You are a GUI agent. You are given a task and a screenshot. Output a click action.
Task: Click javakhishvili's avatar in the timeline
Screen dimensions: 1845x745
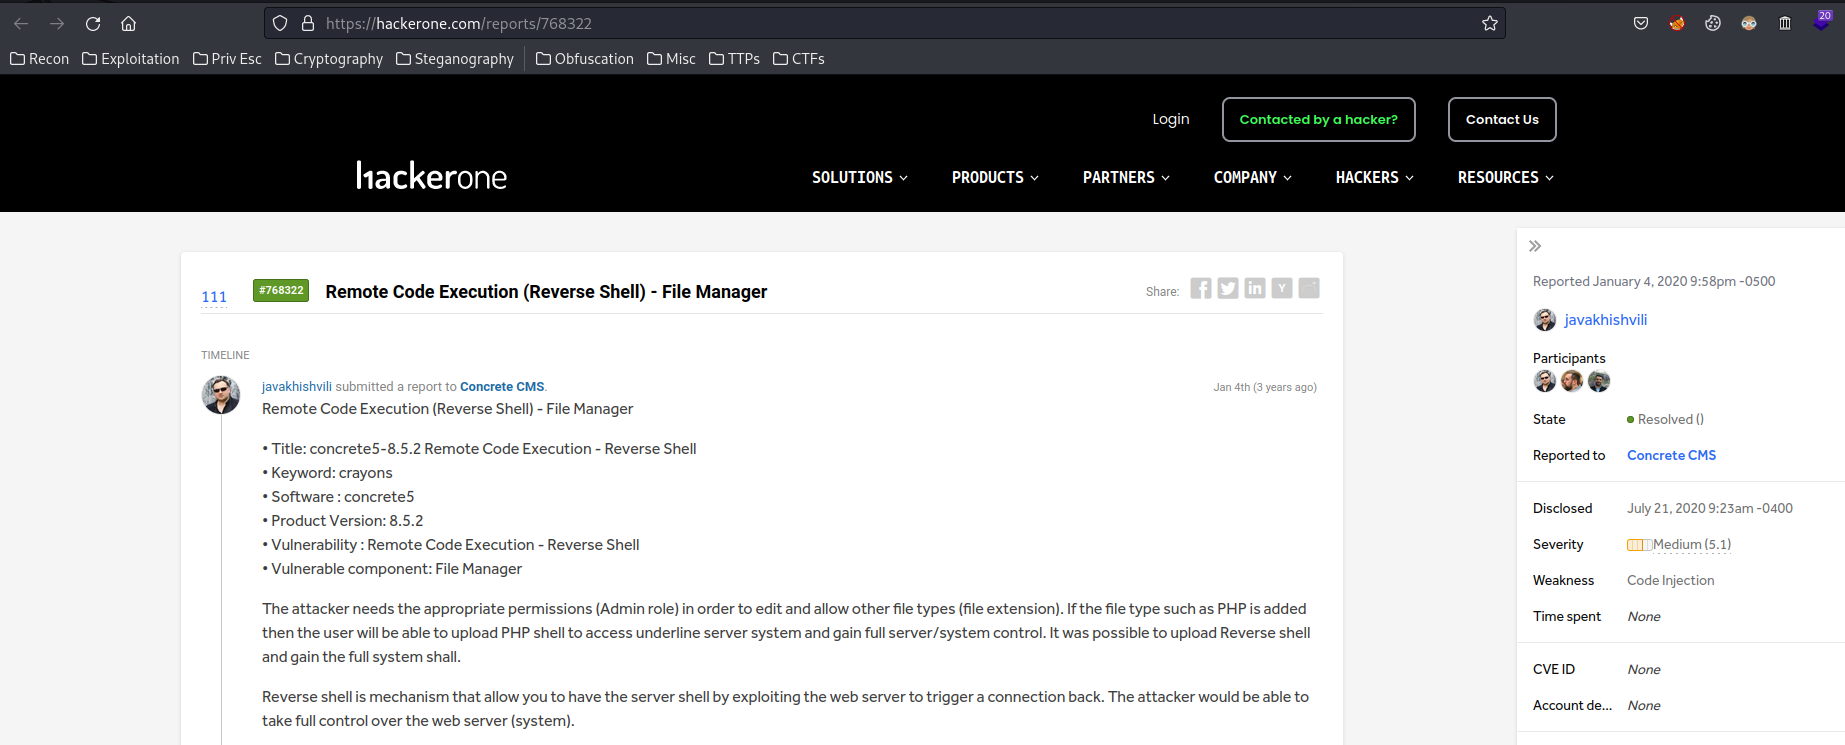coord(221,395)
